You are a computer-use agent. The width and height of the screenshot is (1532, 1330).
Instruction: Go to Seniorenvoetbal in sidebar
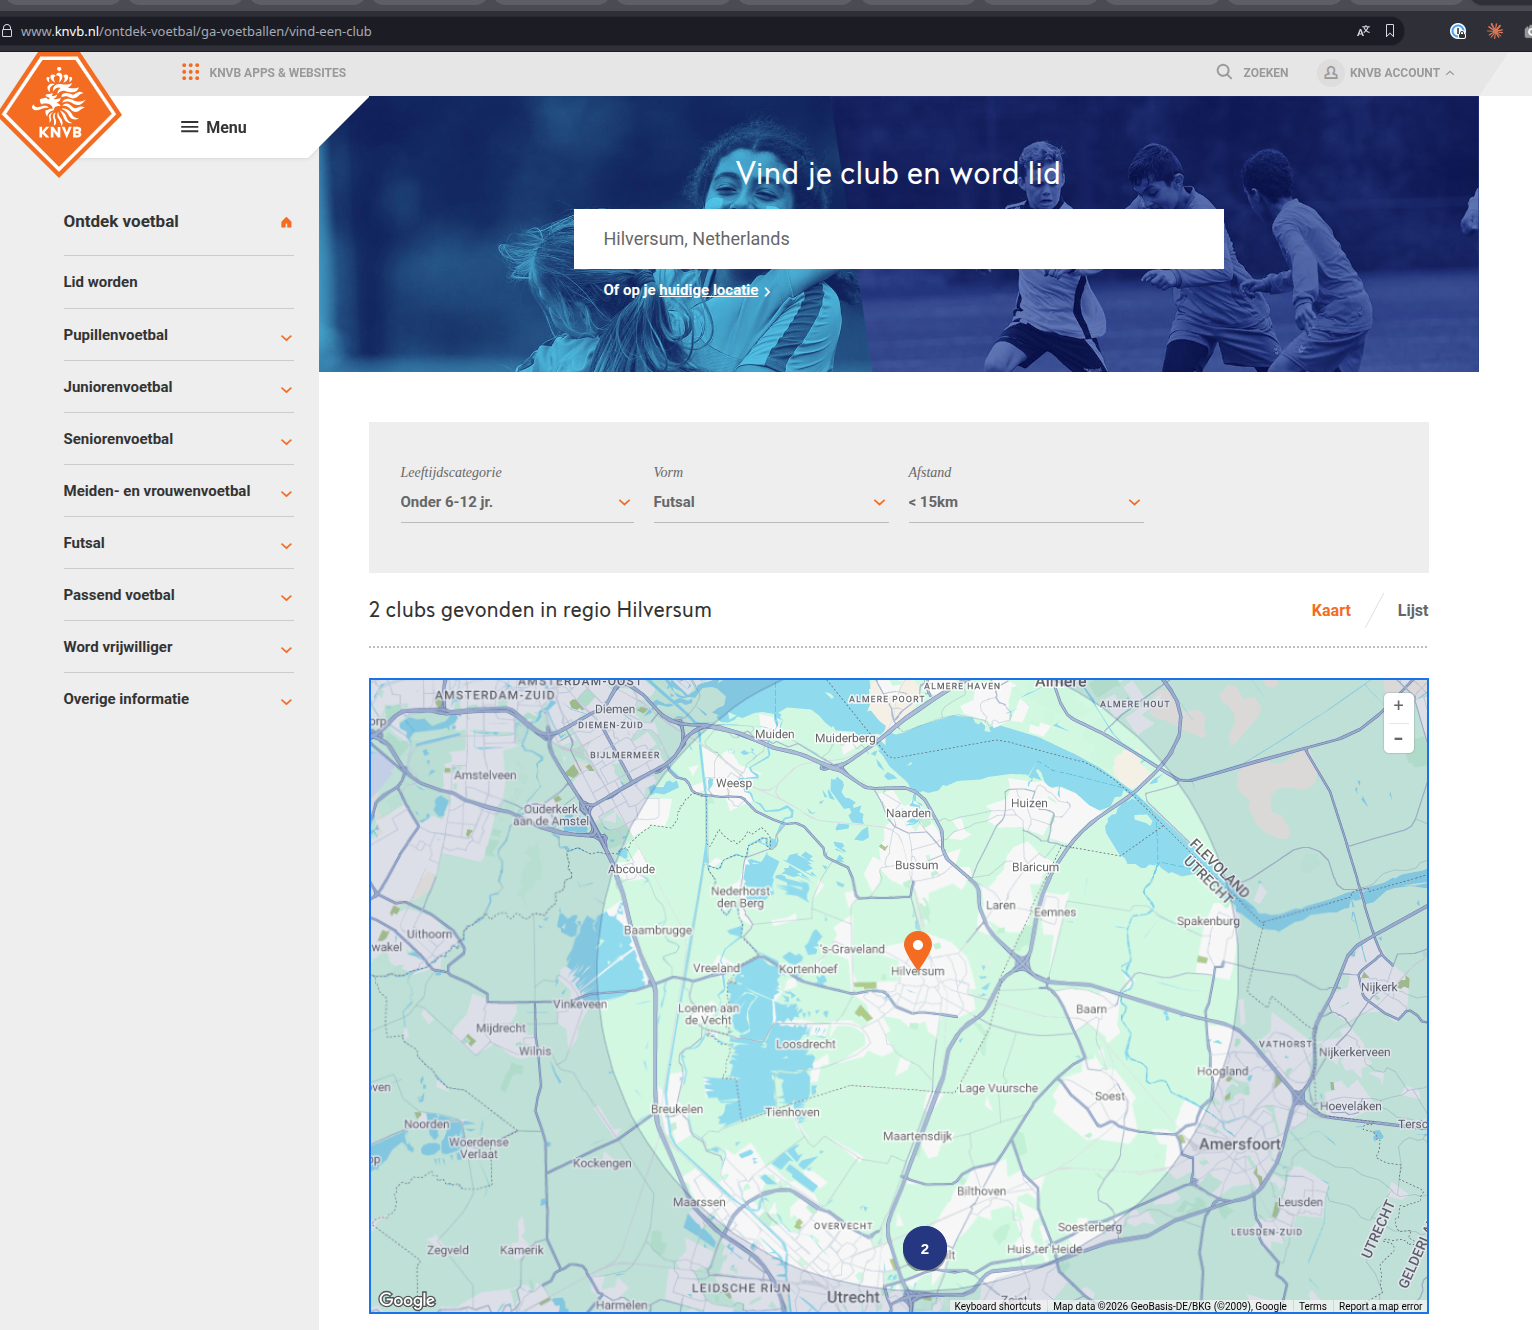(118, 439)
